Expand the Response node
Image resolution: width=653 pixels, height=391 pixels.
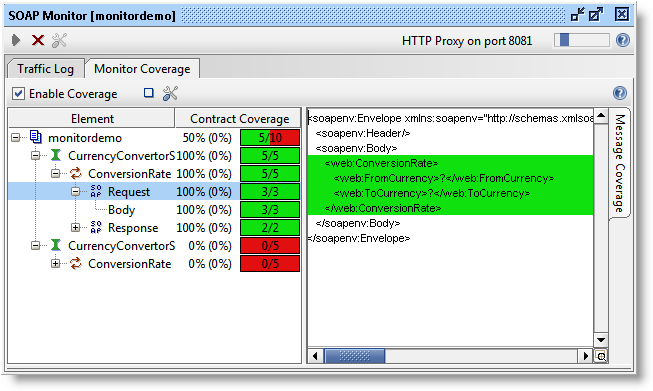[75, 227]
